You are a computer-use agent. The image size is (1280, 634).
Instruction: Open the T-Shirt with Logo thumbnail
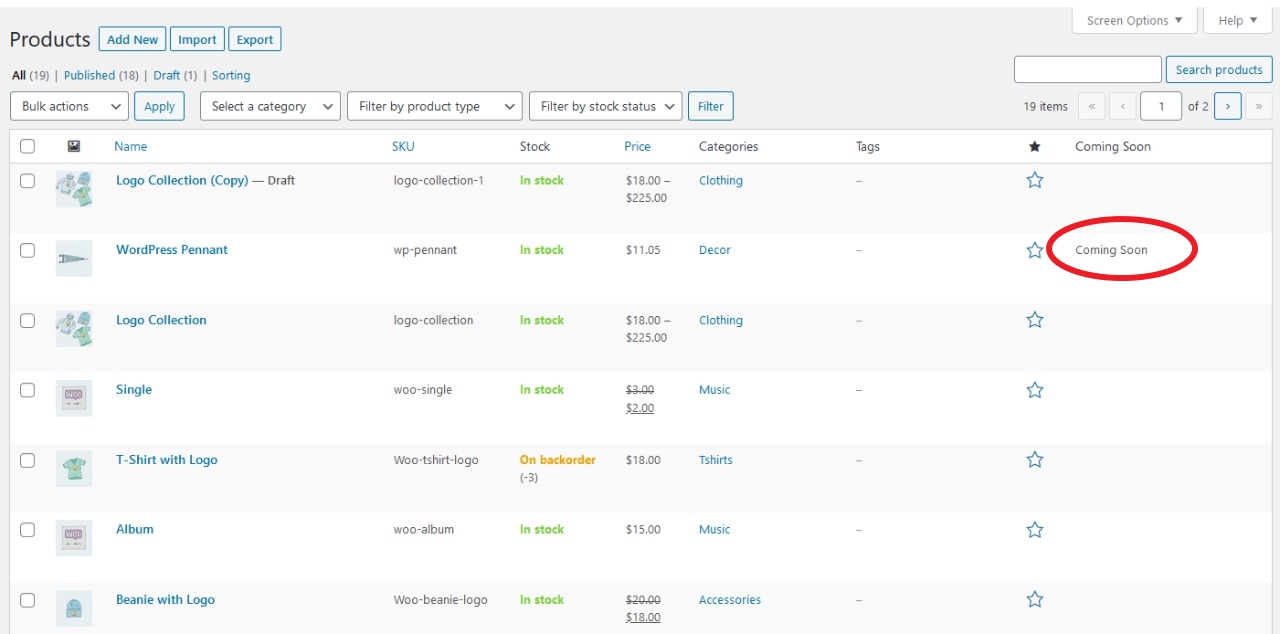[74, 468]
